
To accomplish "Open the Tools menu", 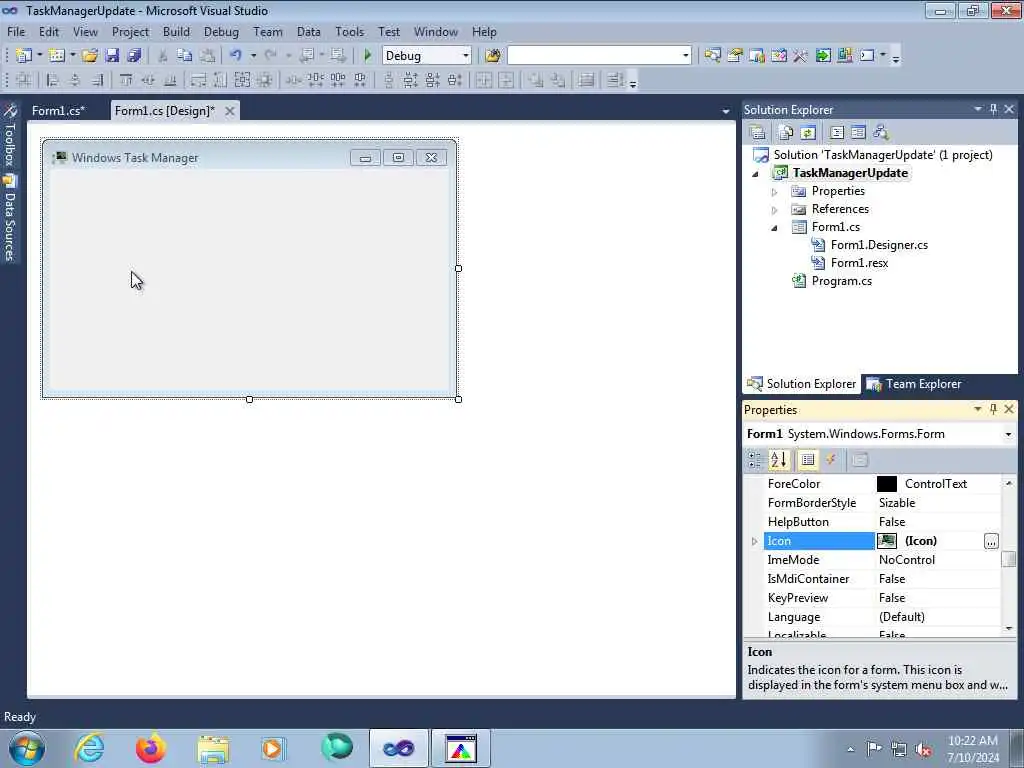I will tap(349, 31).
